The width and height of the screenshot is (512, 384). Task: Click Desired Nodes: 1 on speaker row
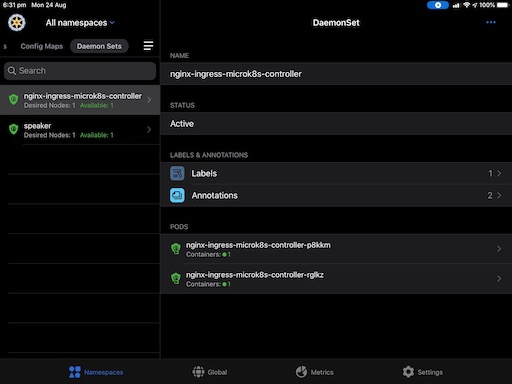(50, 135)
